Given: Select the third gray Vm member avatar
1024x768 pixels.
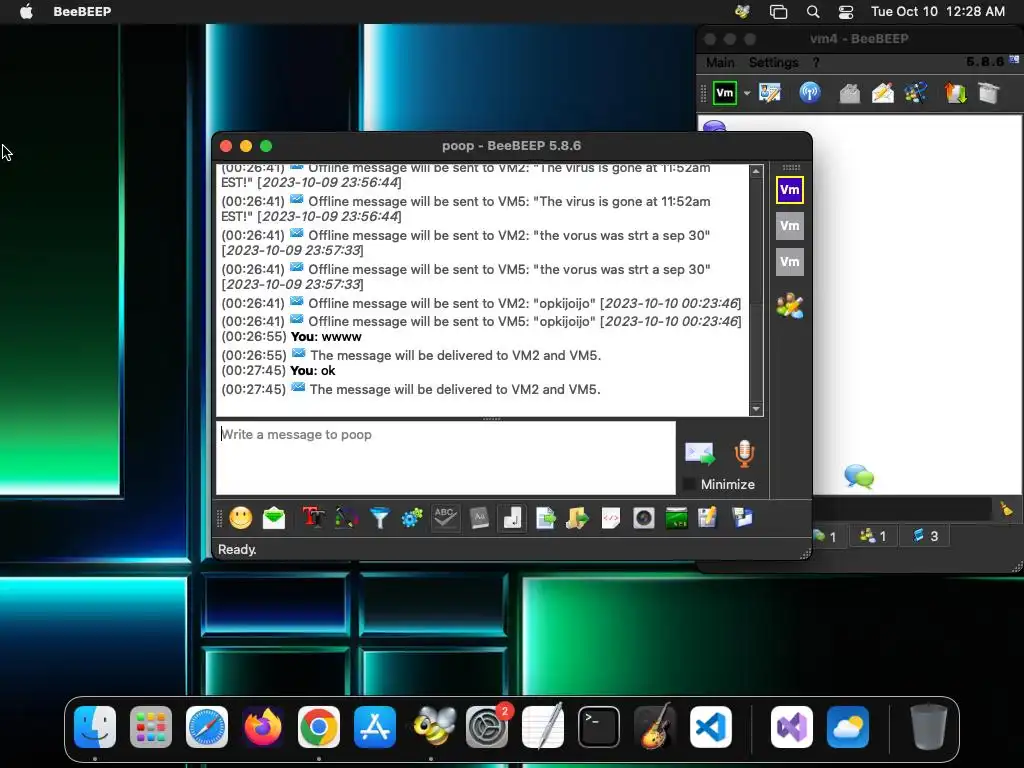Looking at the screenshot, I should 790,262.
